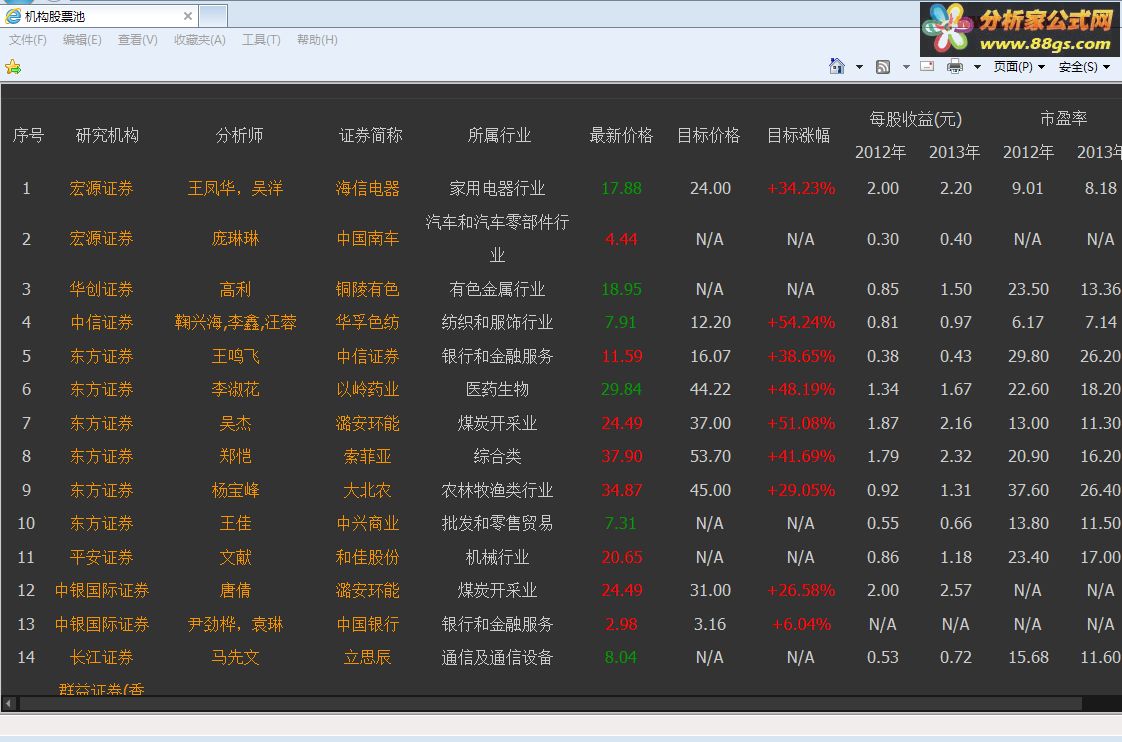1122x742 pixels.
Task: Click target gain +6.04%
Action: pos(801,624)
